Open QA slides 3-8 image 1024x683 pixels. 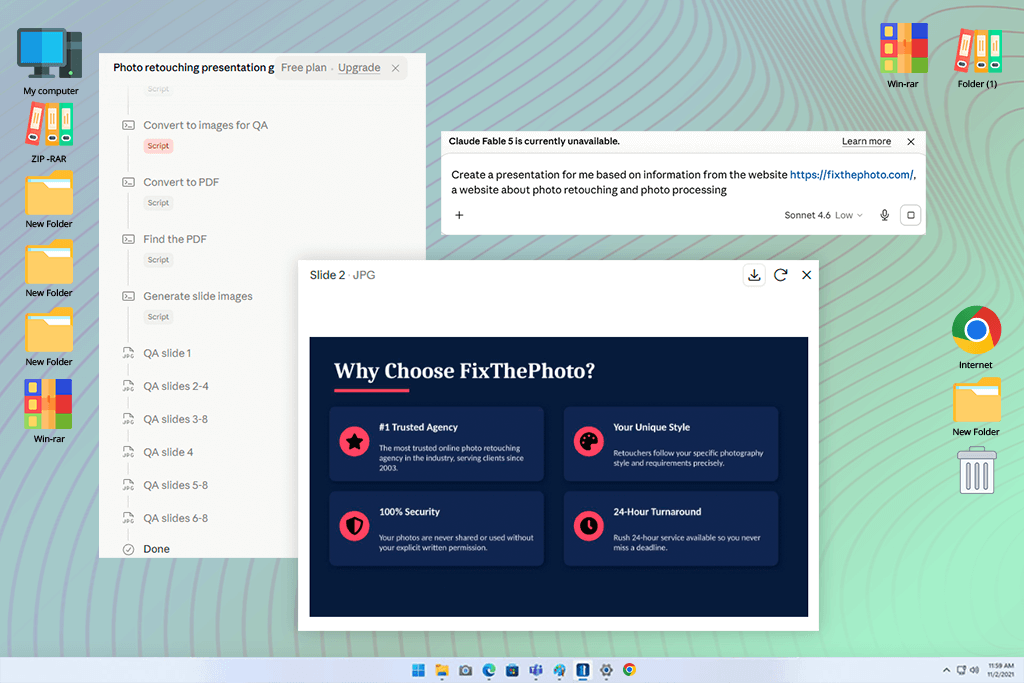click(x=176, y=419)
